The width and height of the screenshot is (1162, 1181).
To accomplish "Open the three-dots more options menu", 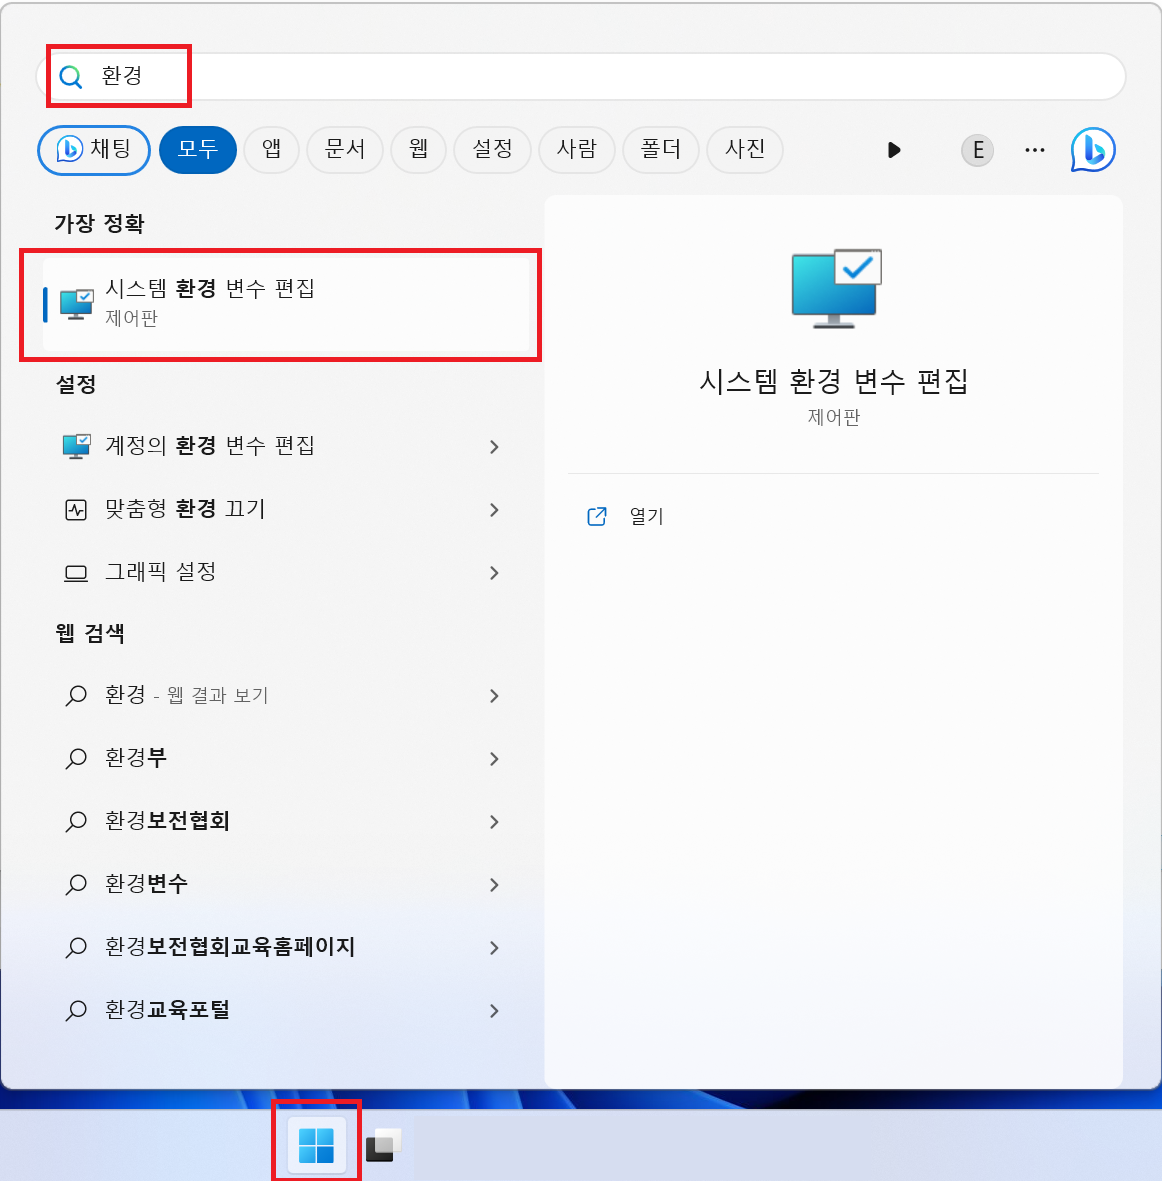I will [1035, 150].
